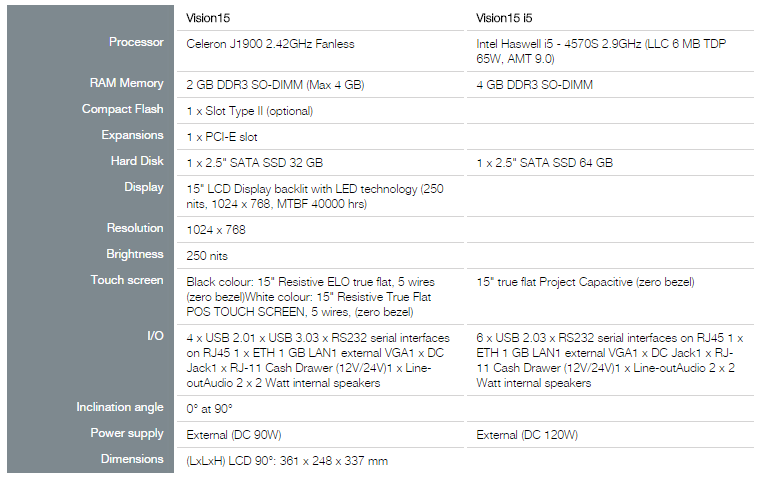771x479 pixels.
Task: Select the Hard Disk row label
Action: coord(136,161)
